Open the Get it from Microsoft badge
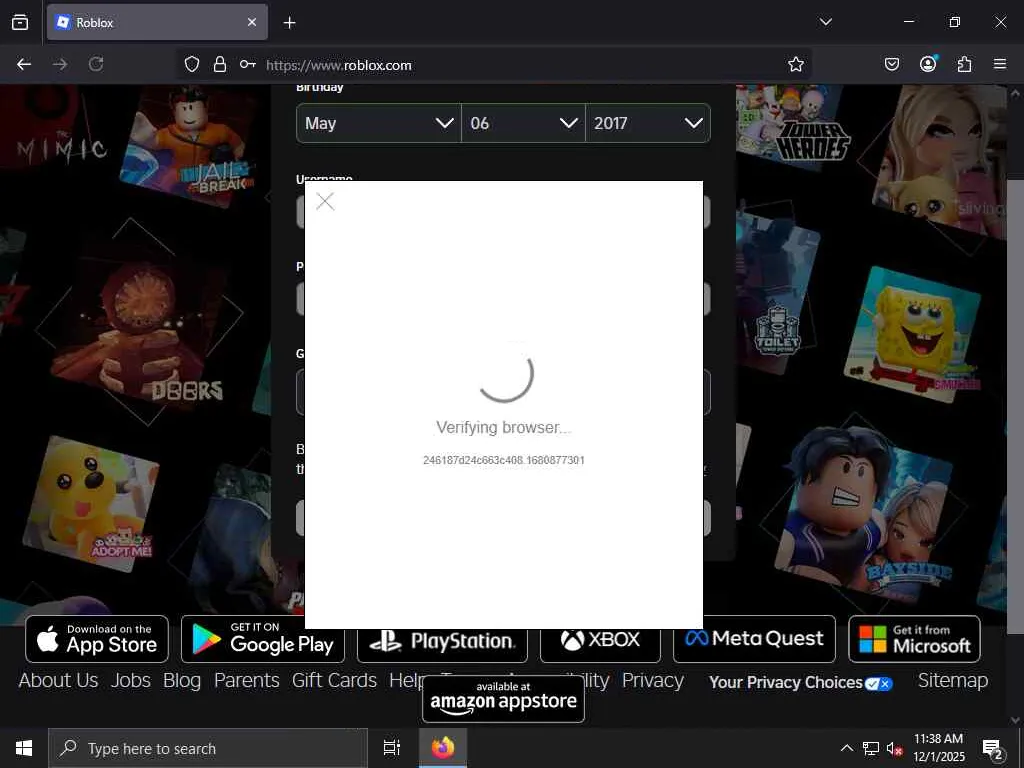 pyautogui.click(x=914, y=639)
